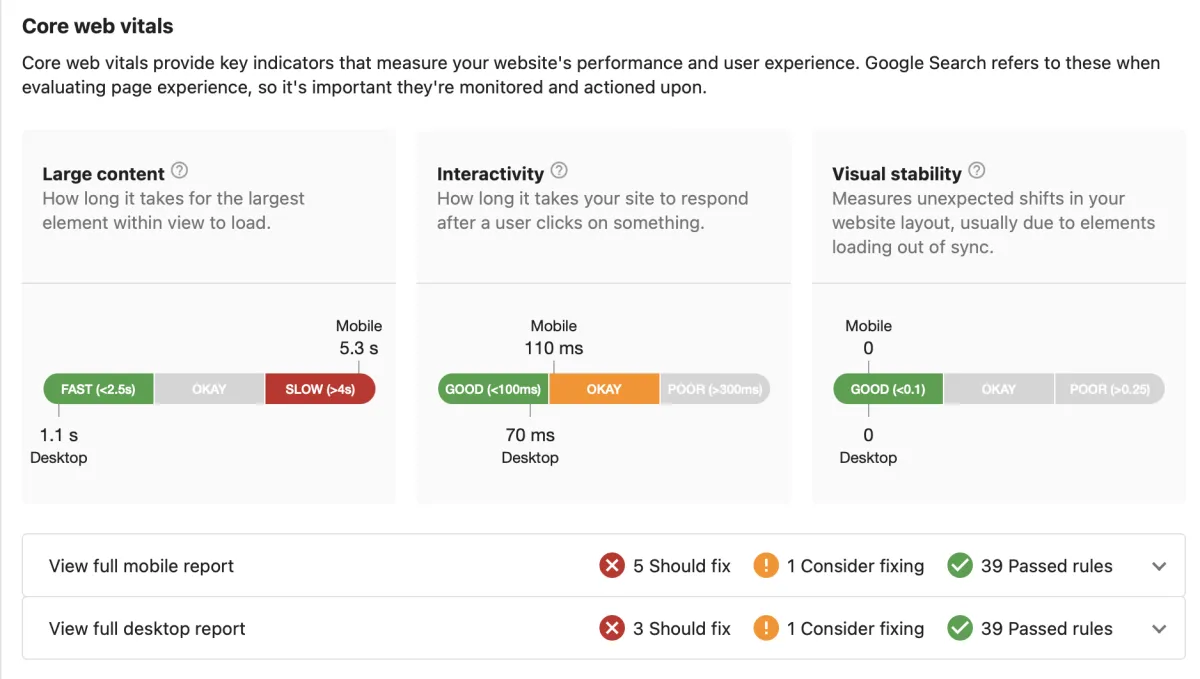This screenshot has width=1200, height=679.
Task: Click the orange OKAY interactivity segment
Action: [604, 389]
